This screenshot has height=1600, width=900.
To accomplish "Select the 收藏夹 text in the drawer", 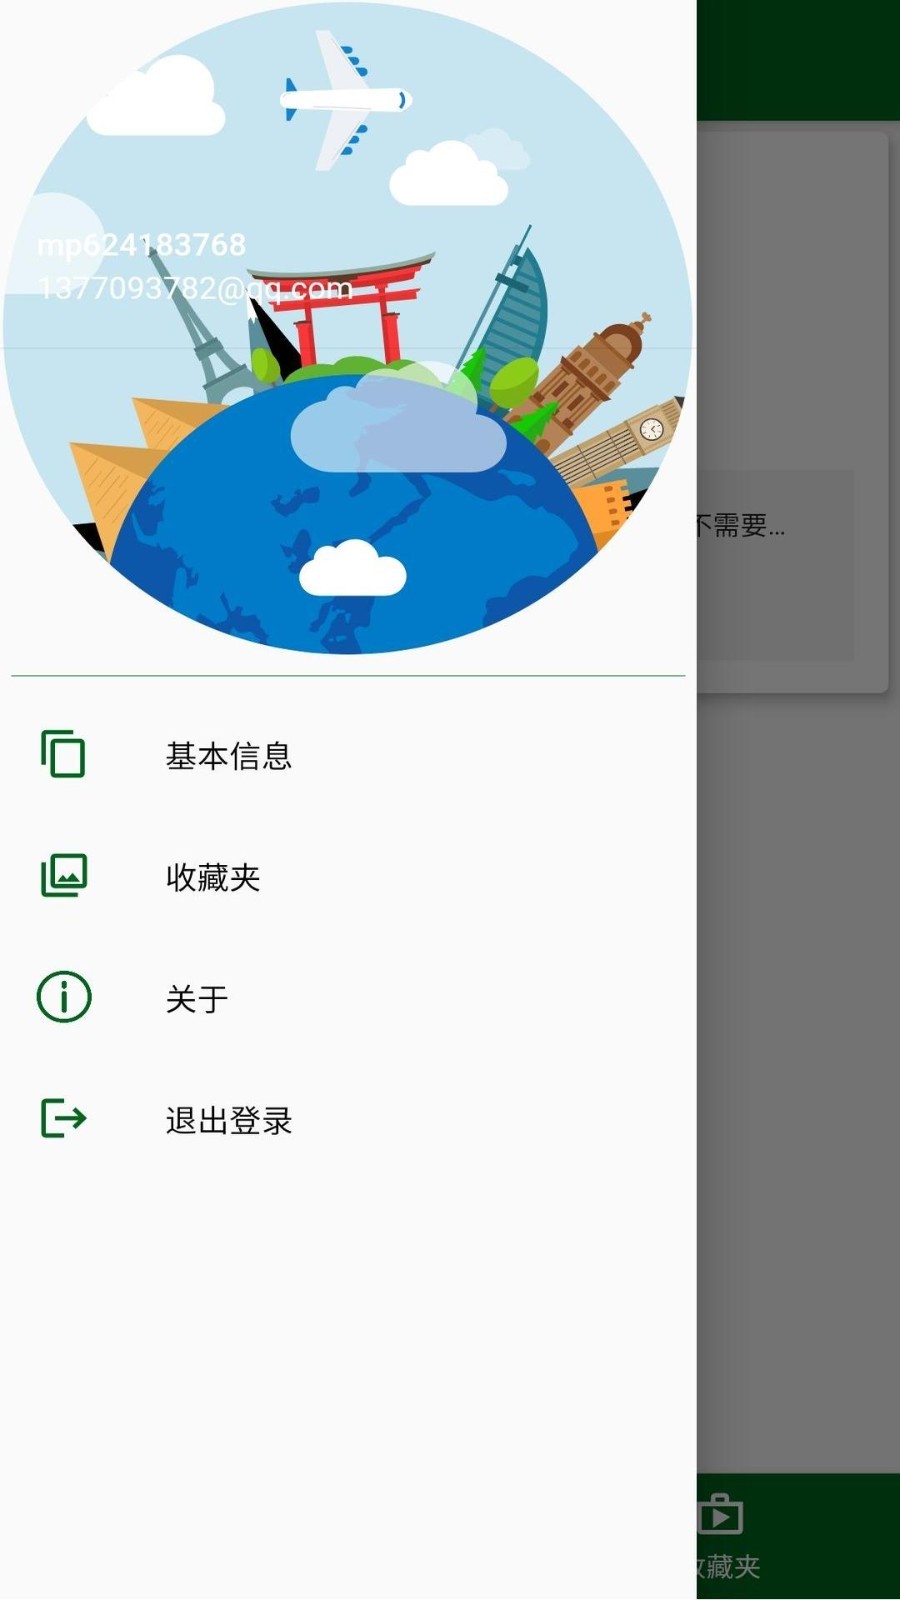I will tap(212, 878).
